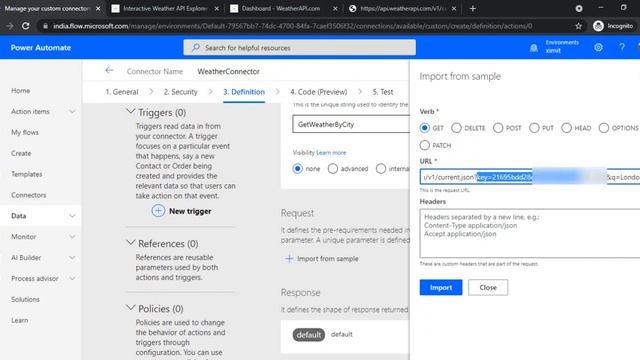This screenshot has width=640, height=360.
Task: Click the browser reload icon
Action: [25, 26]
